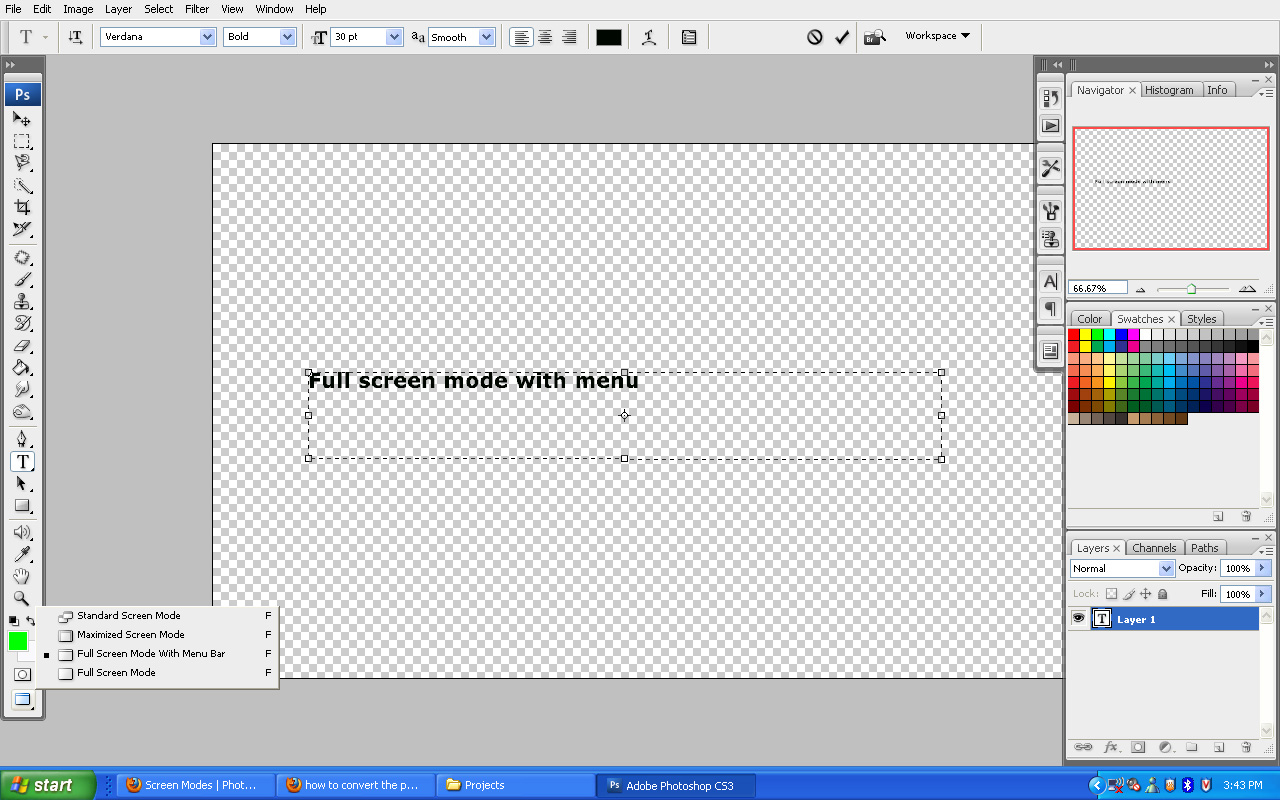
Task: Click the zoom percentage field in Navigator
Action: point(1097,287)
